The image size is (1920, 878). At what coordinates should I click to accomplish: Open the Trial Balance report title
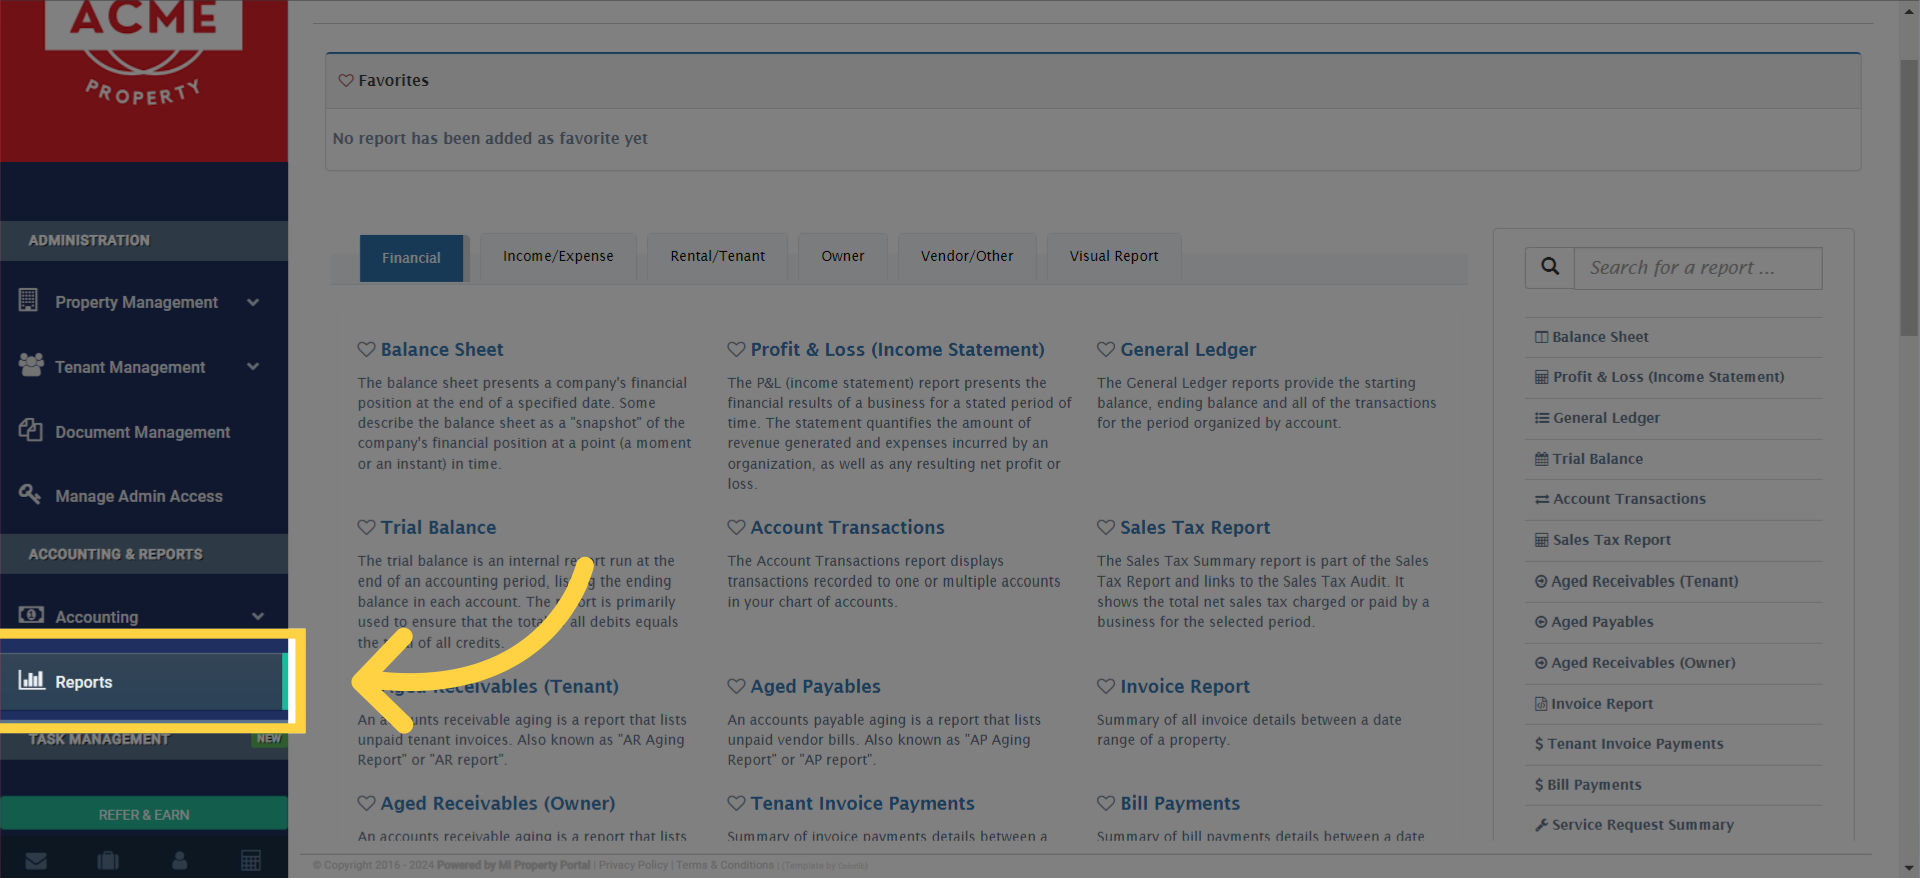[x=438, y=527]
